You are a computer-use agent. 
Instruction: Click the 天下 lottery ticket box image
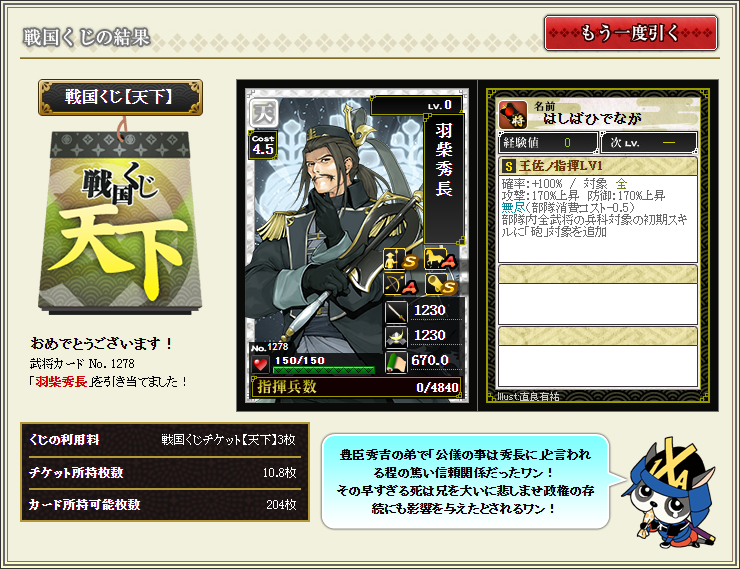tap(120, 222)
